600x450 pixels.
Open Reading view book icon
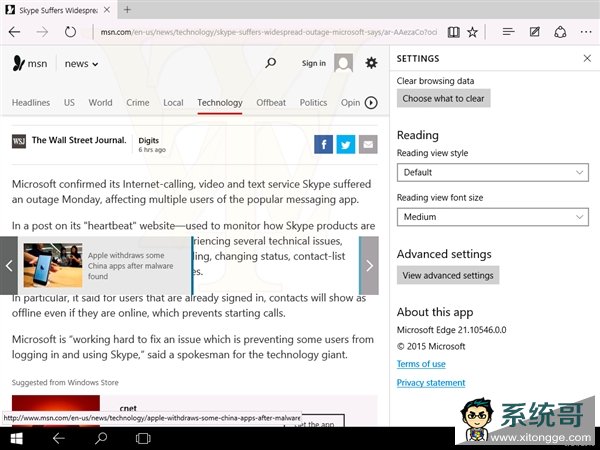[453, 32]
